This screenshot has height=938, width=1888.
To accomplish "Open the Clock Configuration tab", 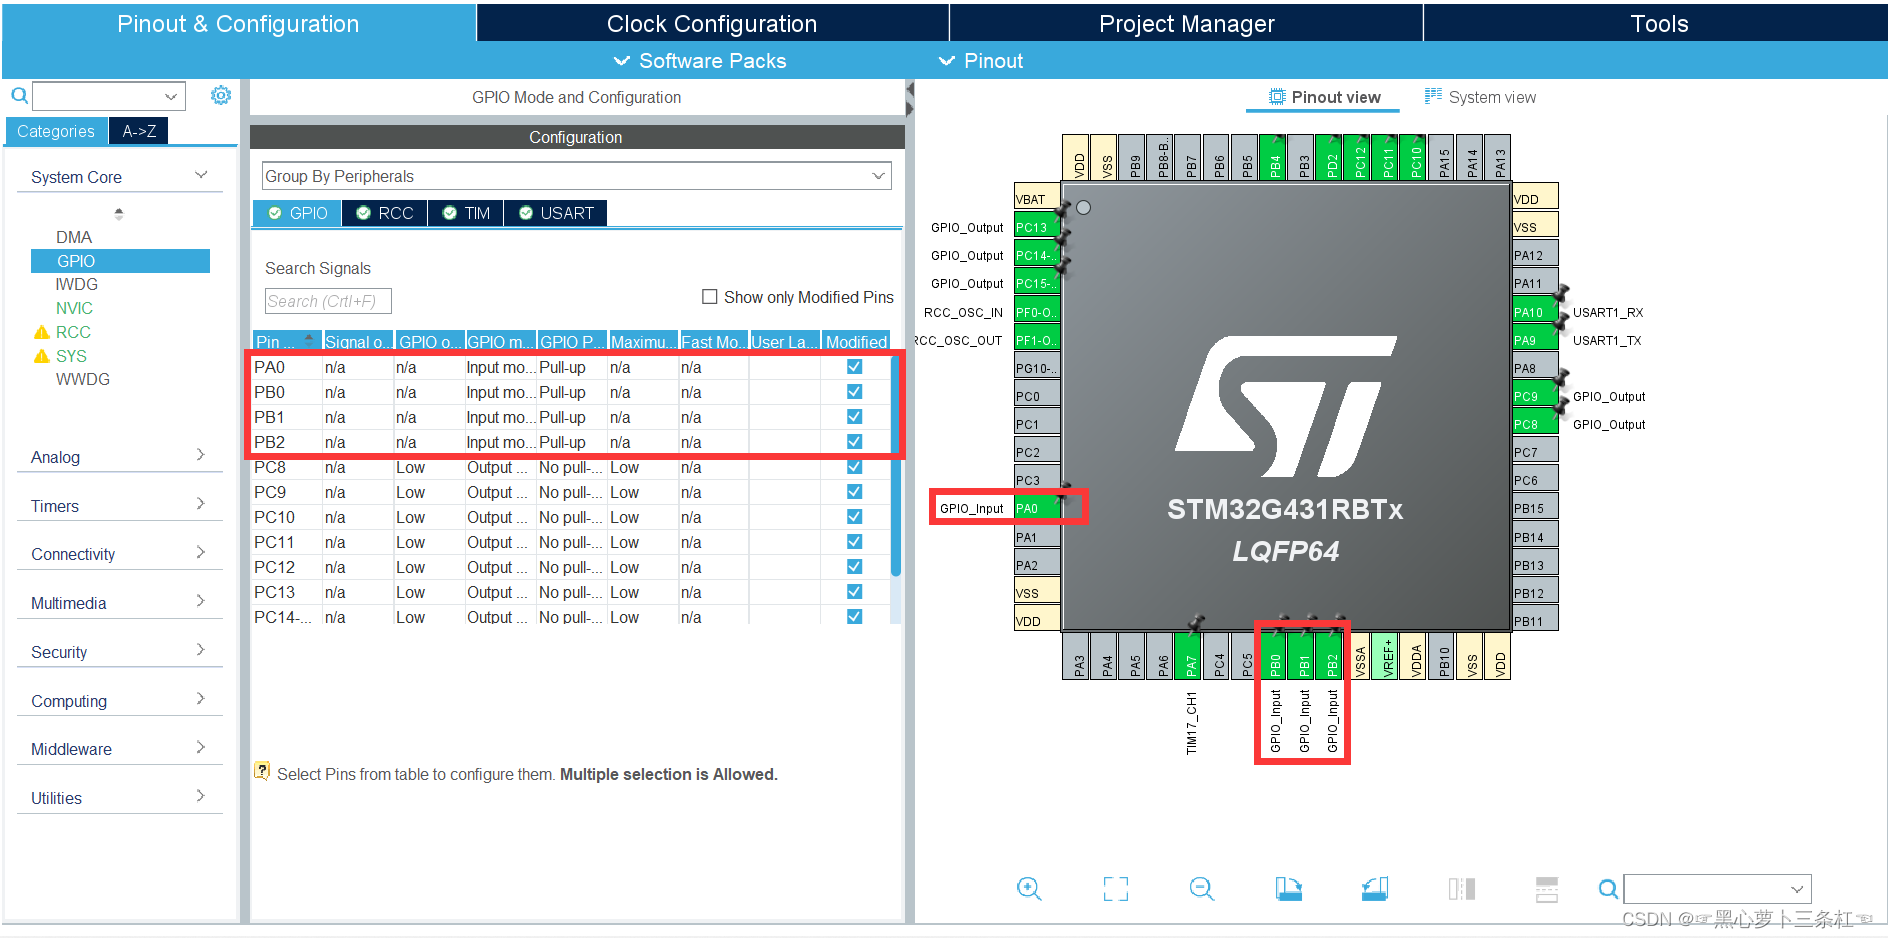I will 712,23.
